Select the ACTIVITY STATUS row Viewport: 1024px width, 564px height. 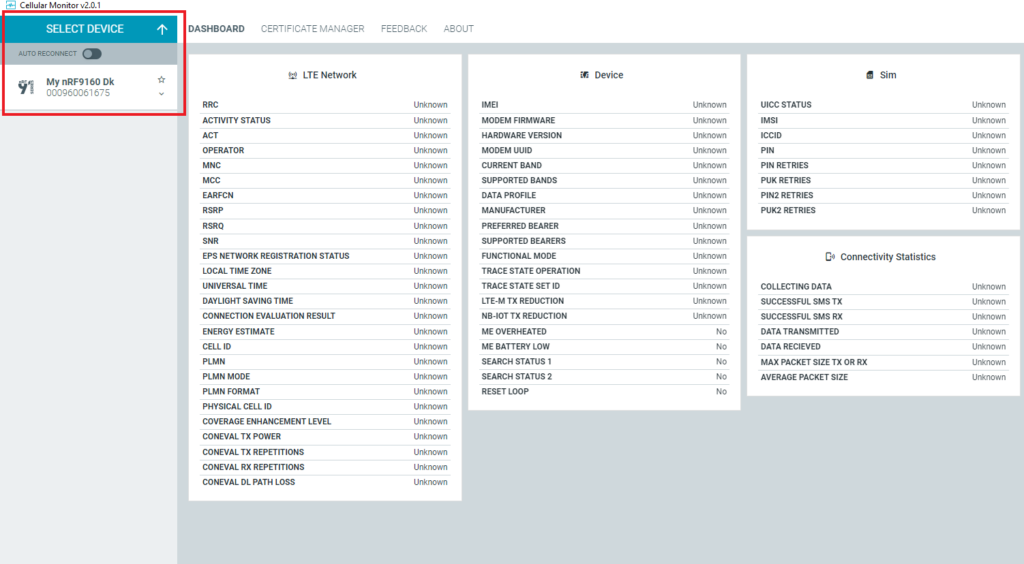tap(325, 120)
